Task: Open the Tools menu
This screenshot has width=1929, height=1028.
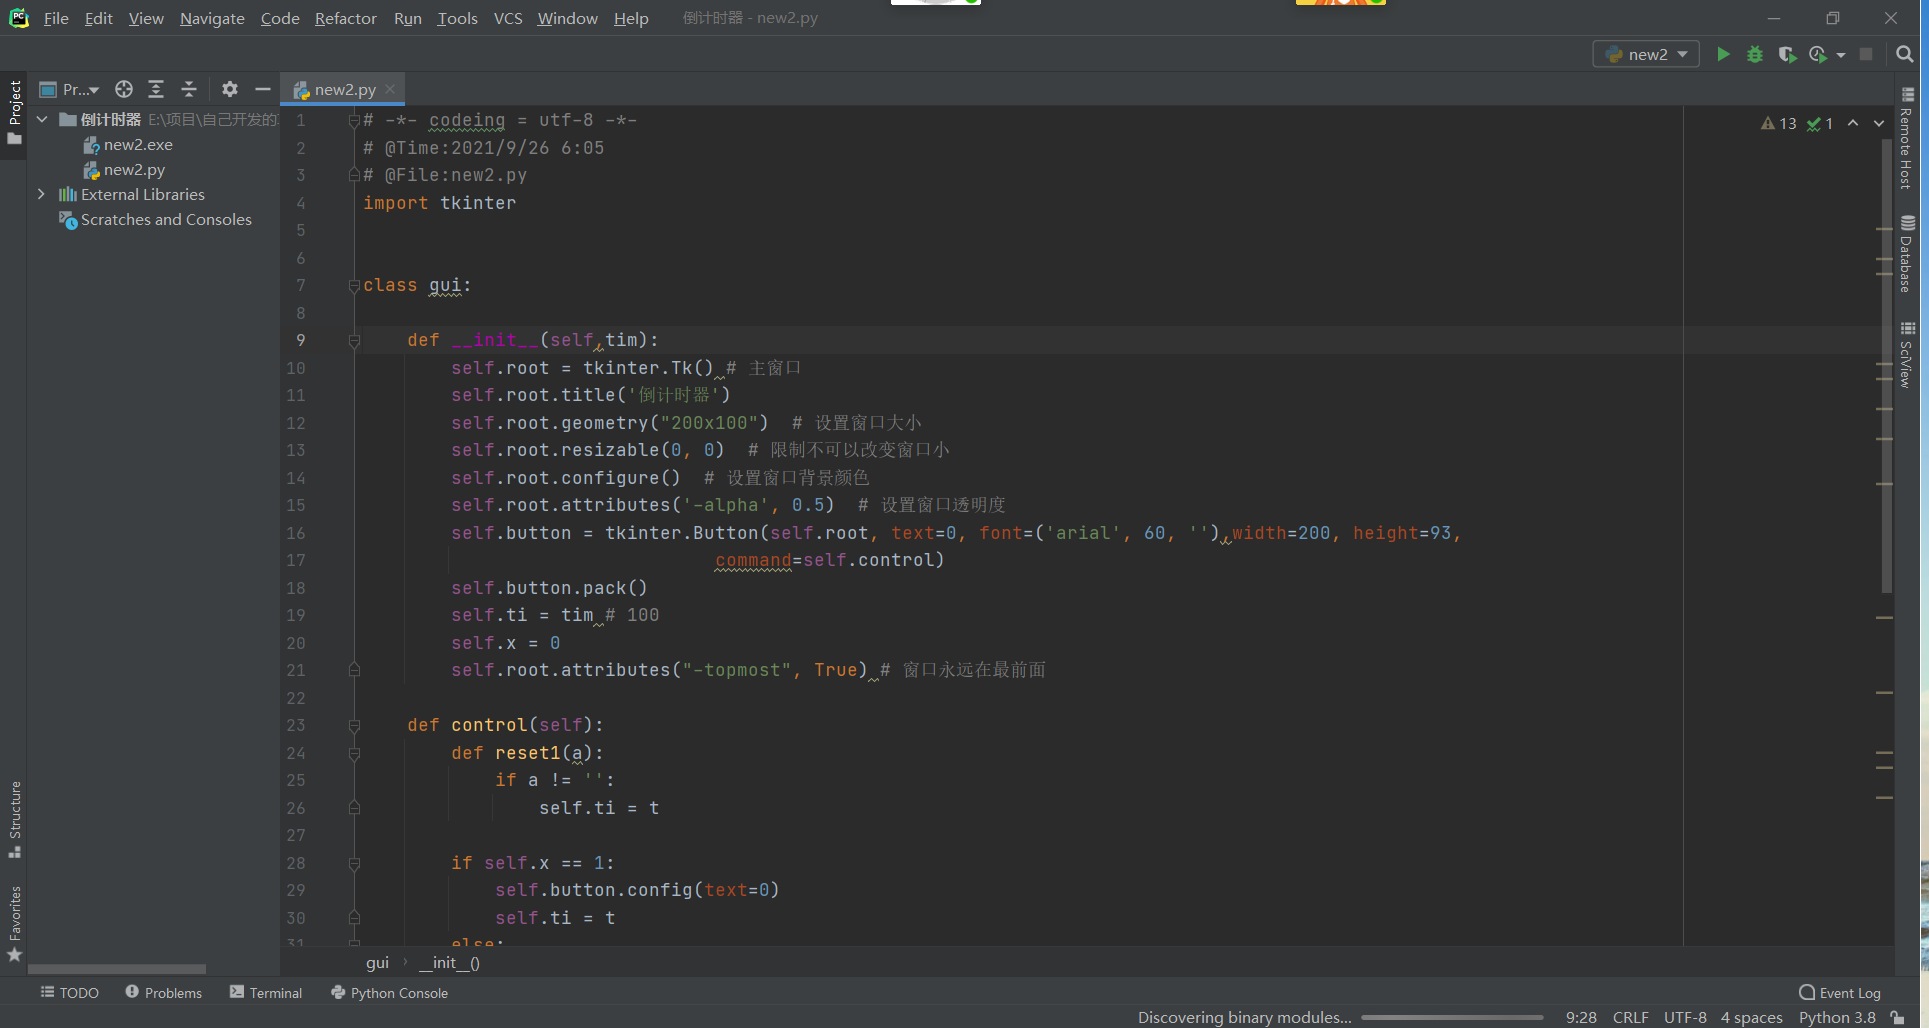Action: point(457,18)
